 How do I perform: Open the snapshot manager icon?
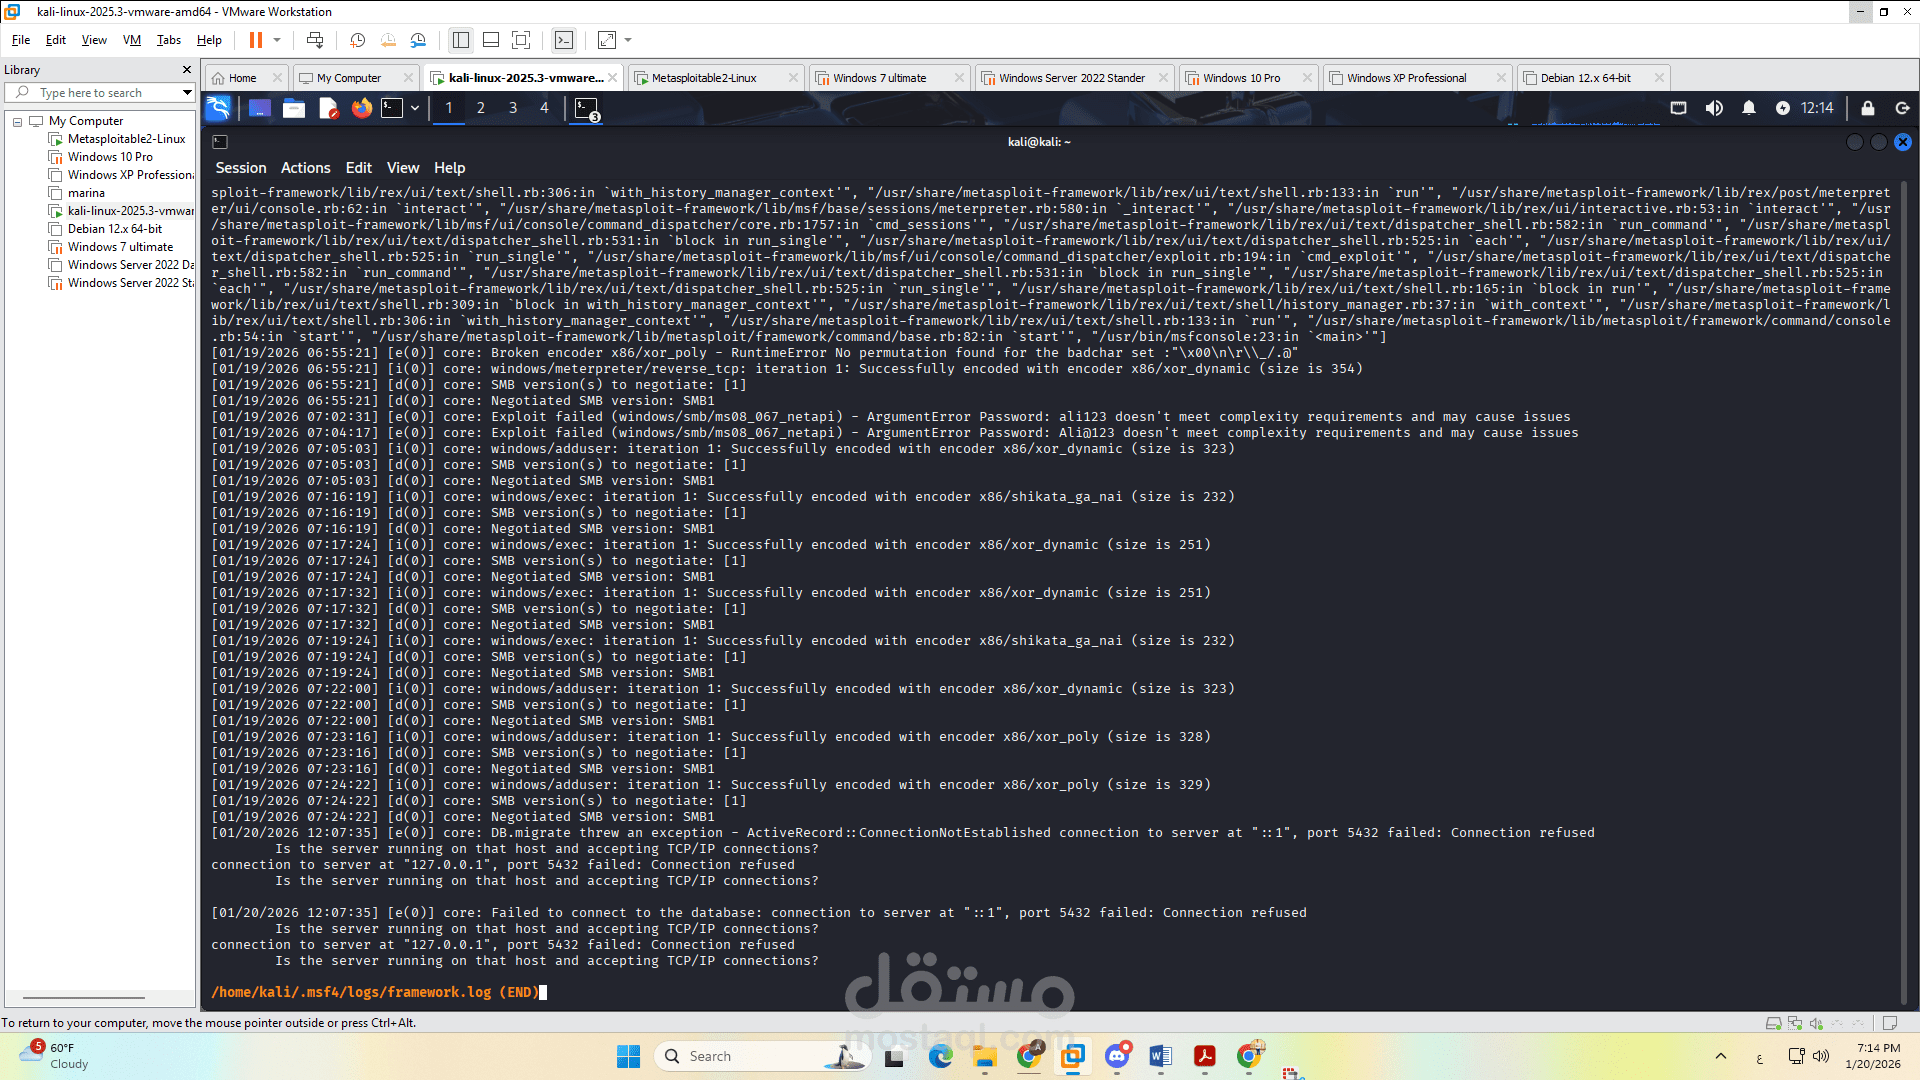click(418, 40)
